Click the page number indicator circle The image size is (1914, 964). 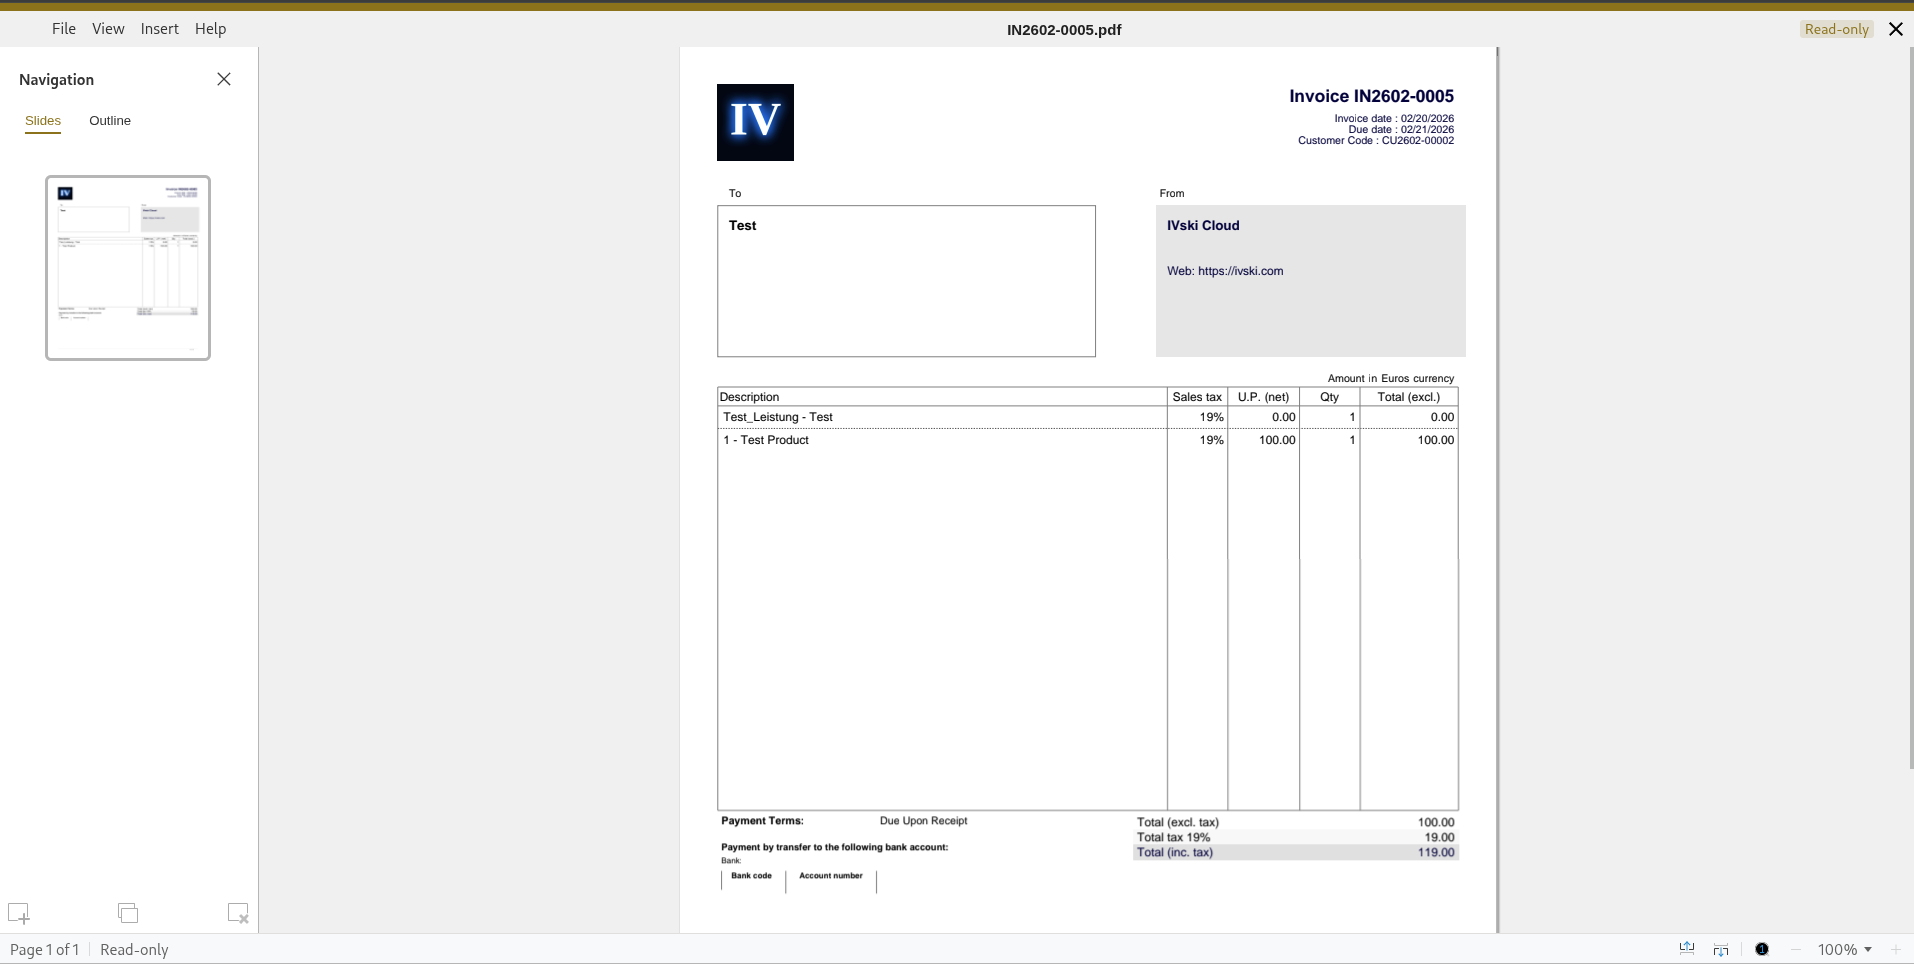tap(1763, 949)
